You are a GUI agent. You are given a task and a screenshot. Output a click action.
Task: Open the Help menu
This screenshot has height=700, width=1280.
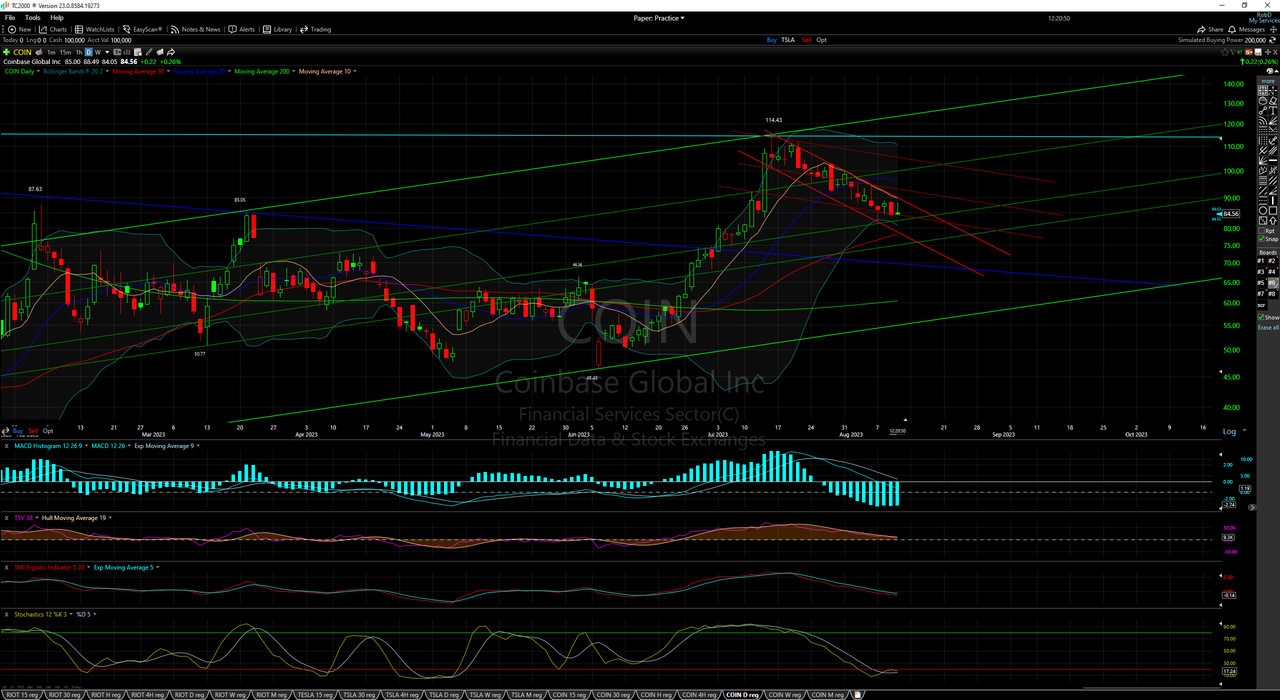pos(57,17)
